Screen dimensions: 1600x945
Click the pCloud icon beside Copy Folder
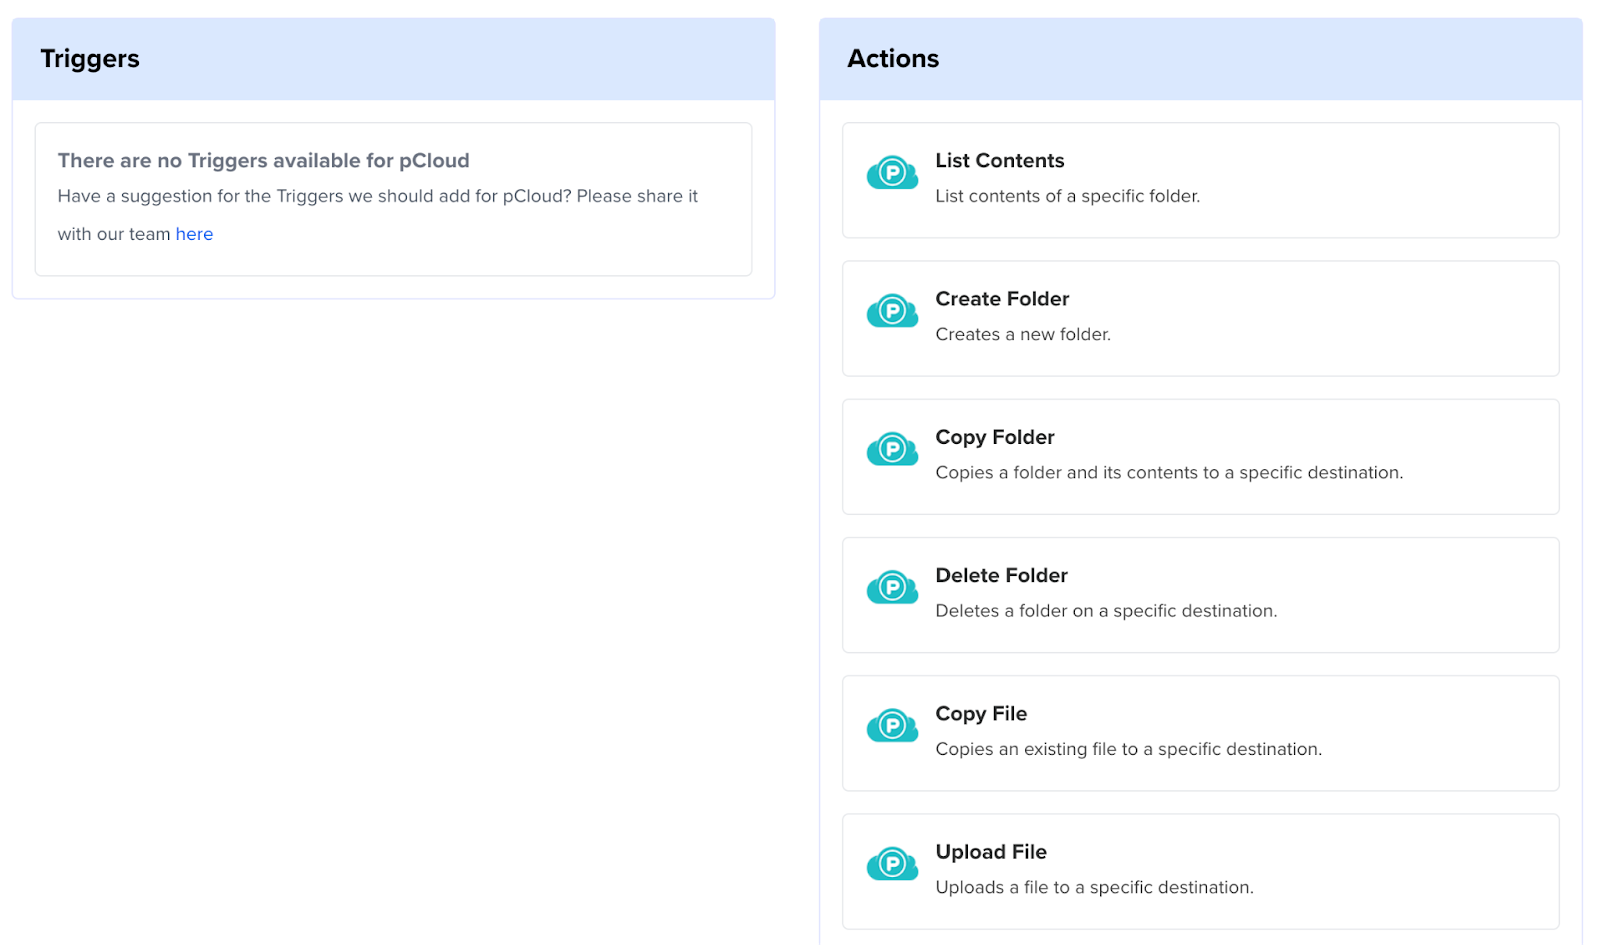click(x=892, y=450)
